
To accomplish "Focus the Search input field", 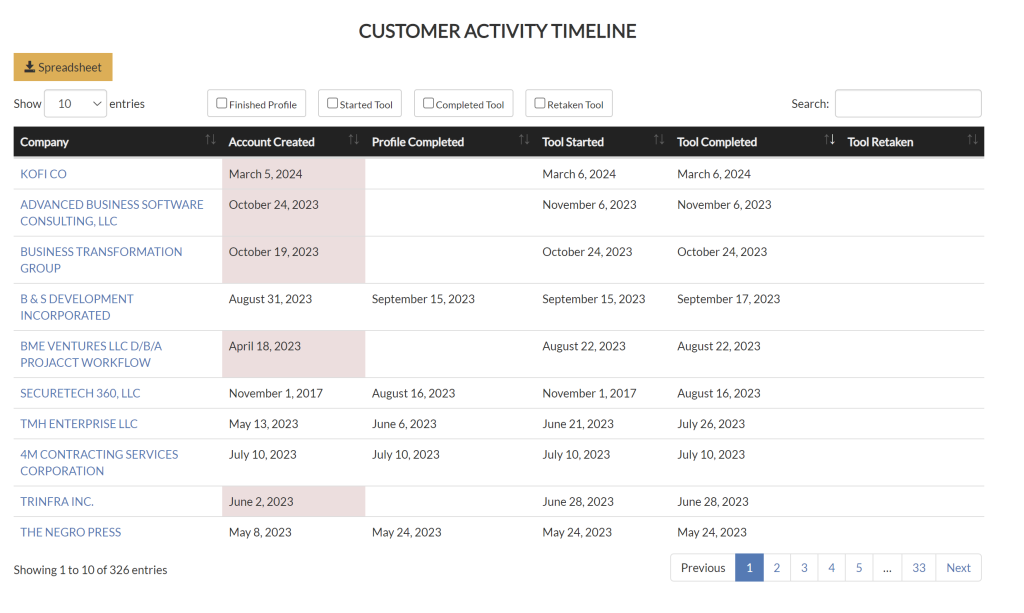I will (x=908, y=103).
